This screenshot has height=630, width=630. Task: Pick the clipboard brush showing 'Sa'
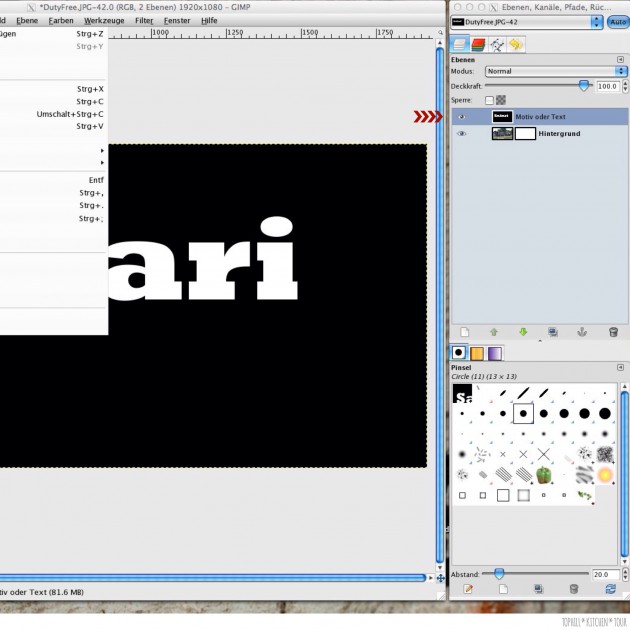462,393
